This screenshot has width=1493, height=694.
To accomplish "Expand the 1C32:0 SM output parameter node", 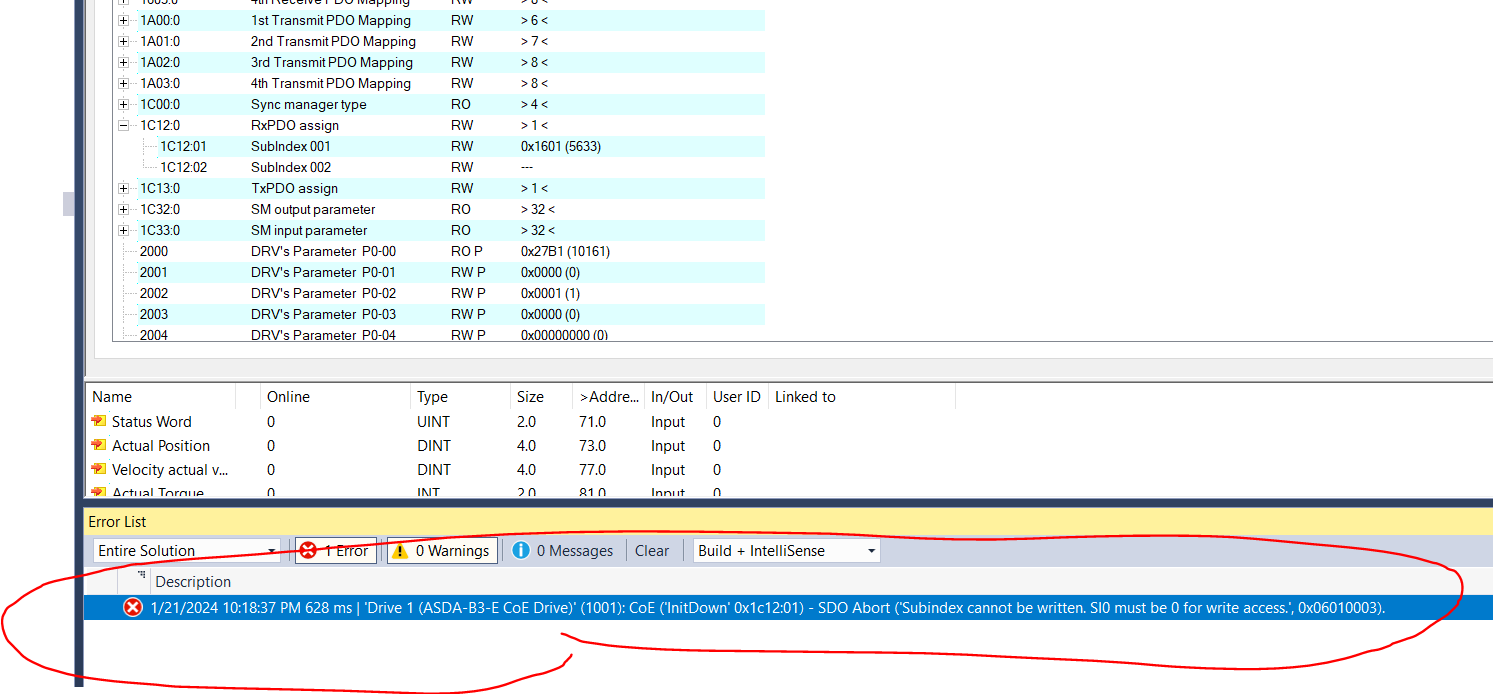I will (123, 210).
